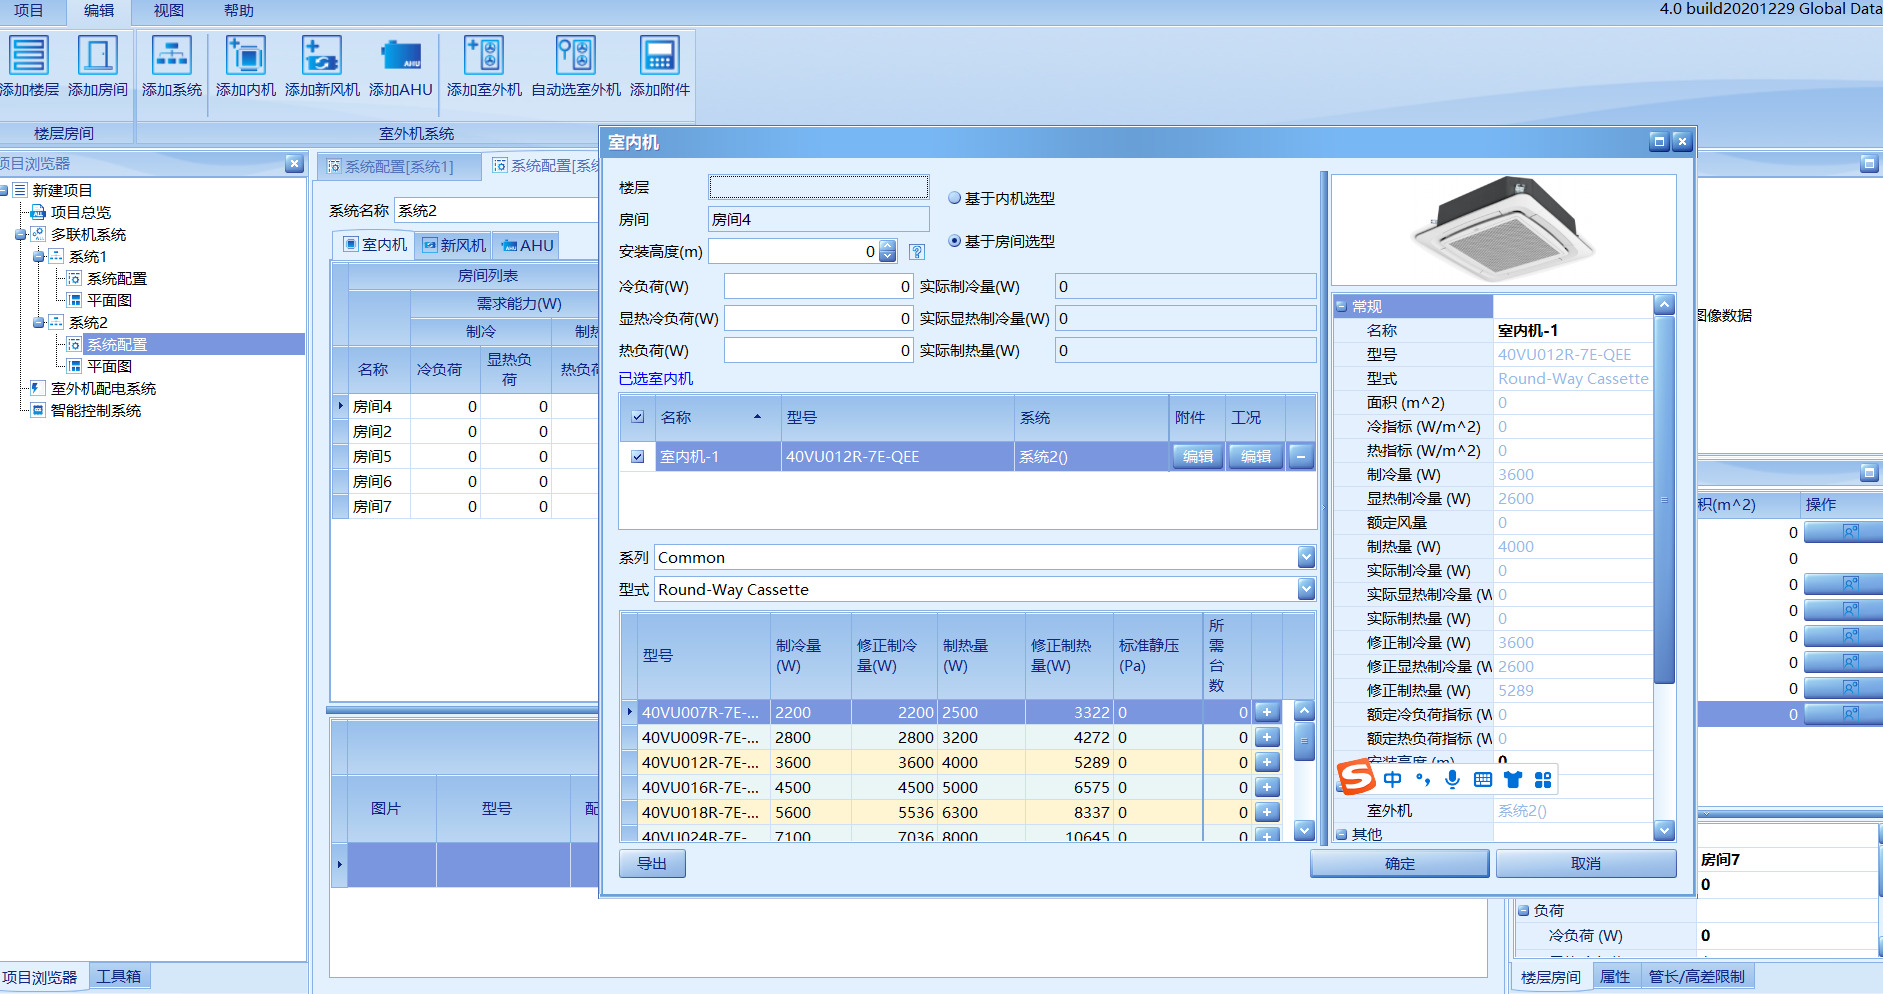
Task: Click the 添加楼层 (add floor) icon
Action: (x=28, y=56)
